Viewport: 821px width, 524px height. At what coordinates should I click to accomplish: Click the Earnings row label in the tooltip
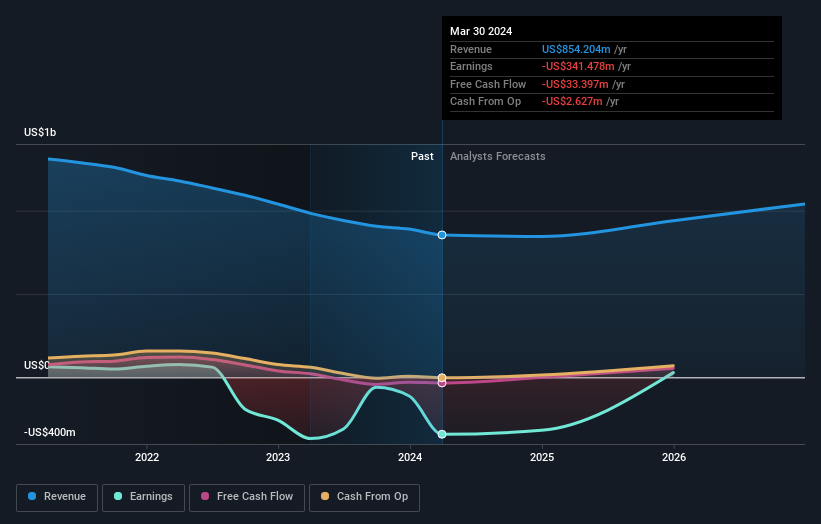[471, 66]
